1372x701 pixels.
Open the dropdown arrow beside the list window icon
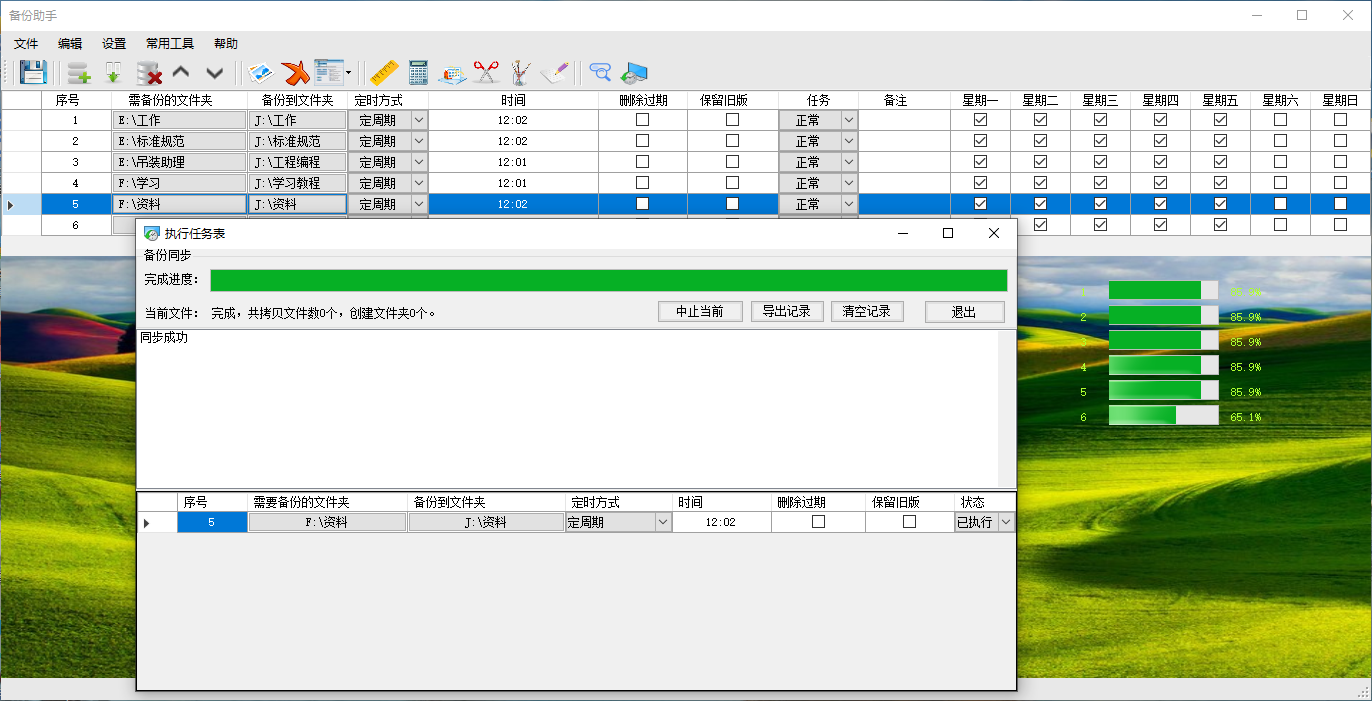348,72
